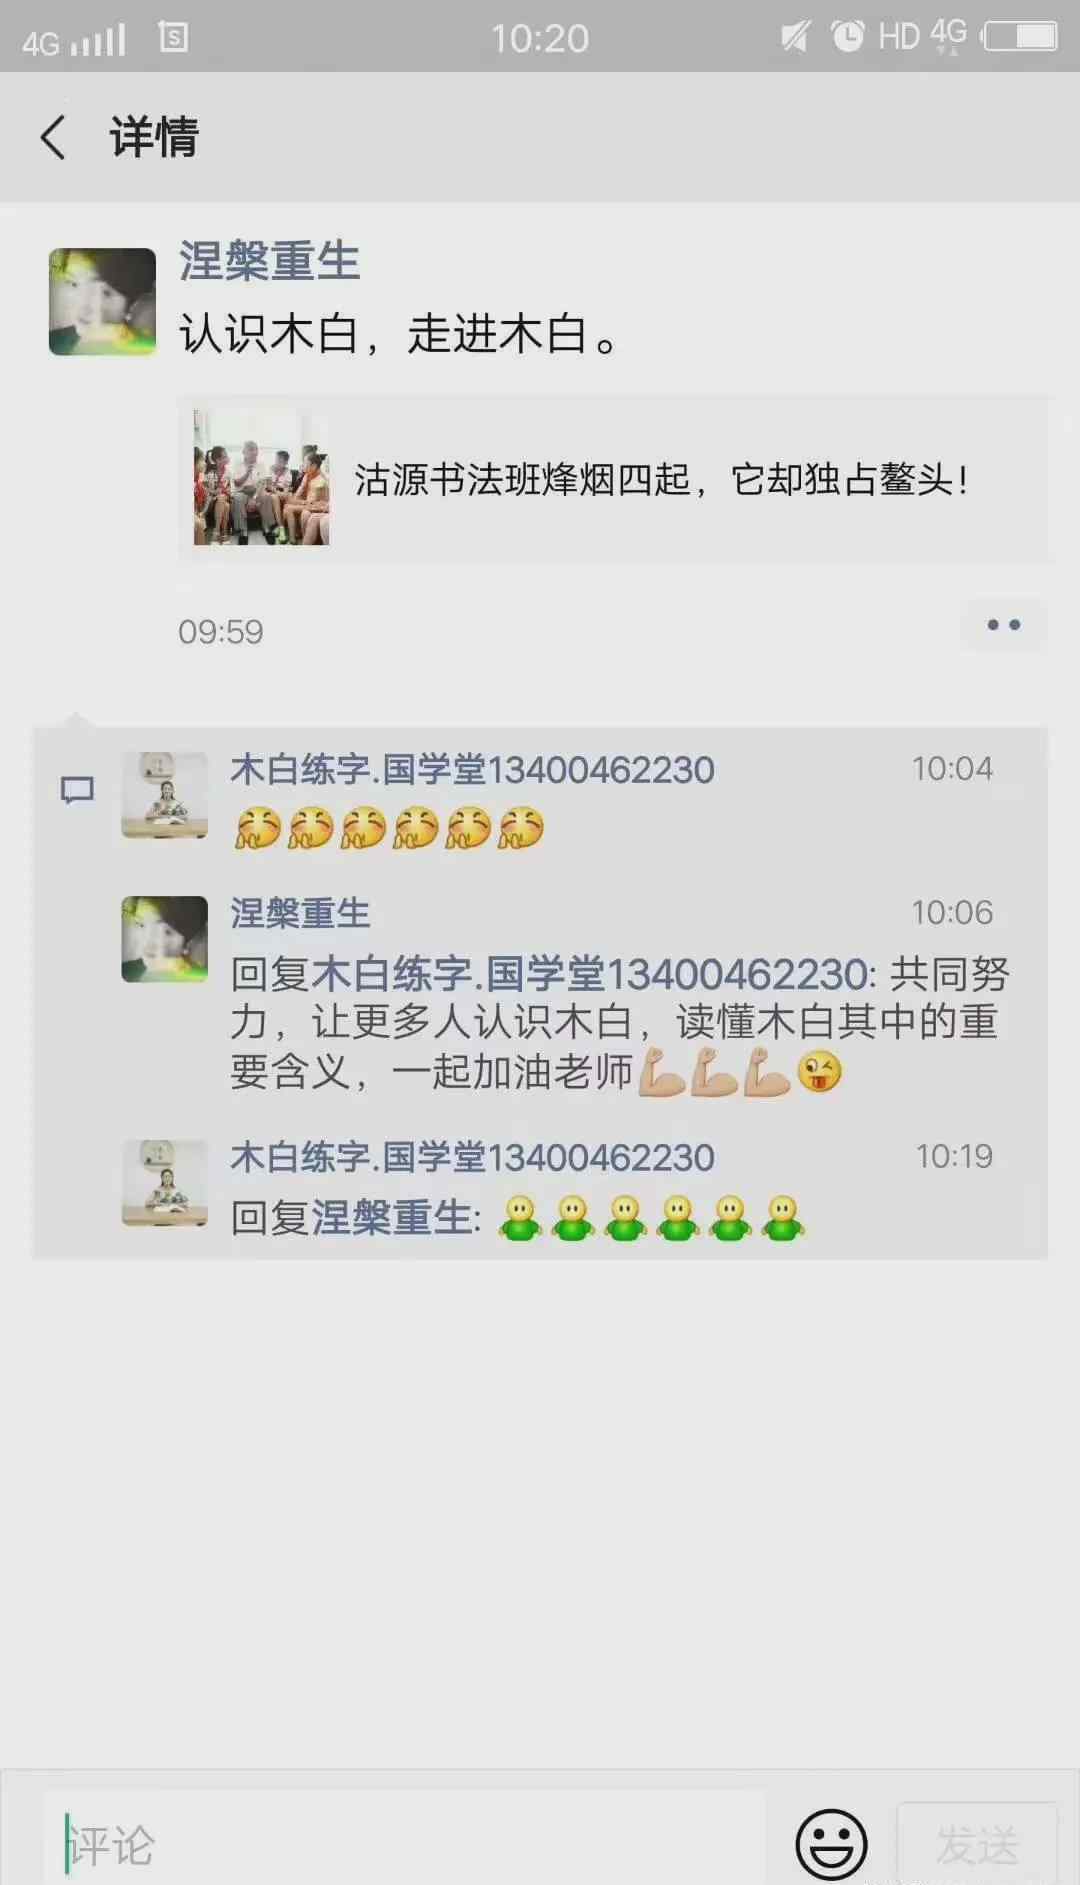Tap the back arrow beside 详情
The width and height of the screenshot is (1080, 1885).
click(53, 137)
